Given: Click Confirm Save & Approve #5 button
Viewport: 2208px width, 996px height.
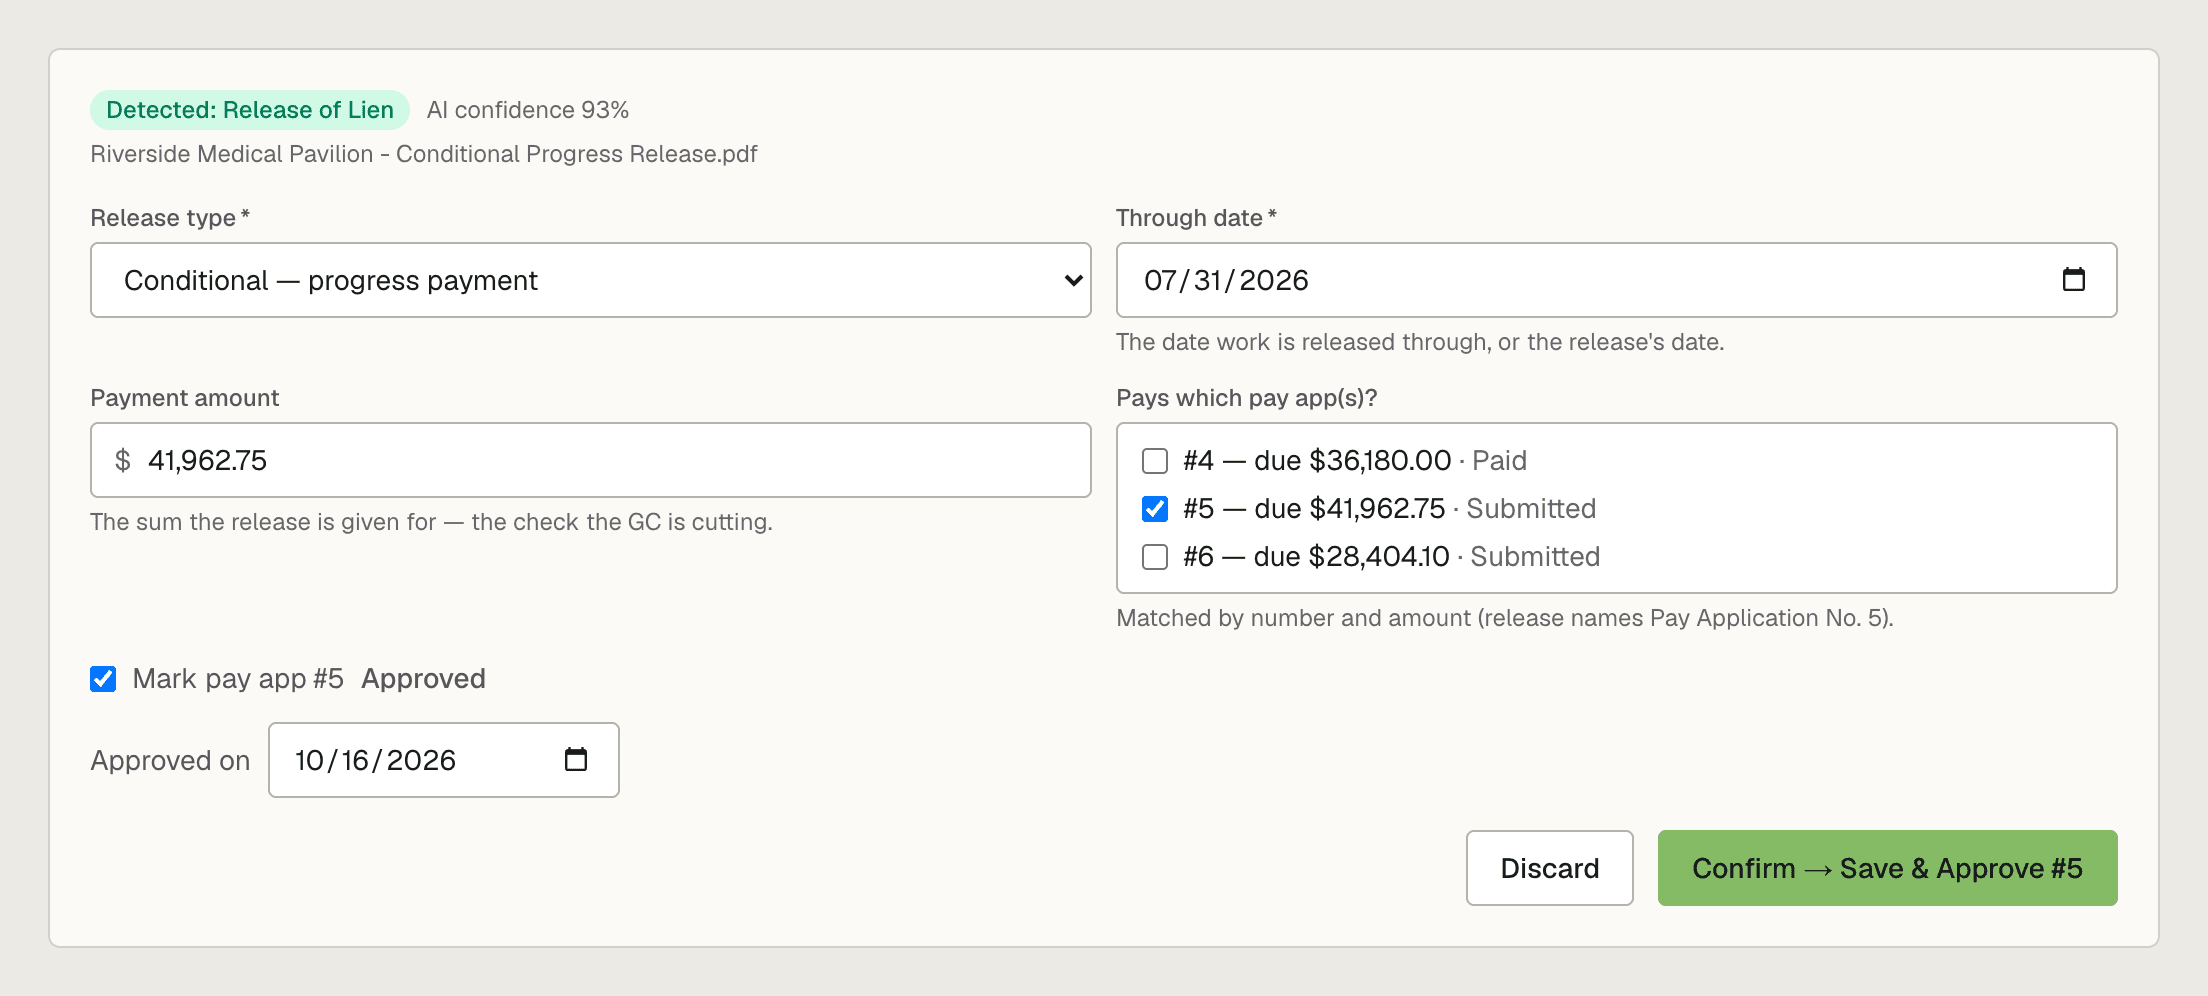Looking at the screenshot, I should 1887,868.
